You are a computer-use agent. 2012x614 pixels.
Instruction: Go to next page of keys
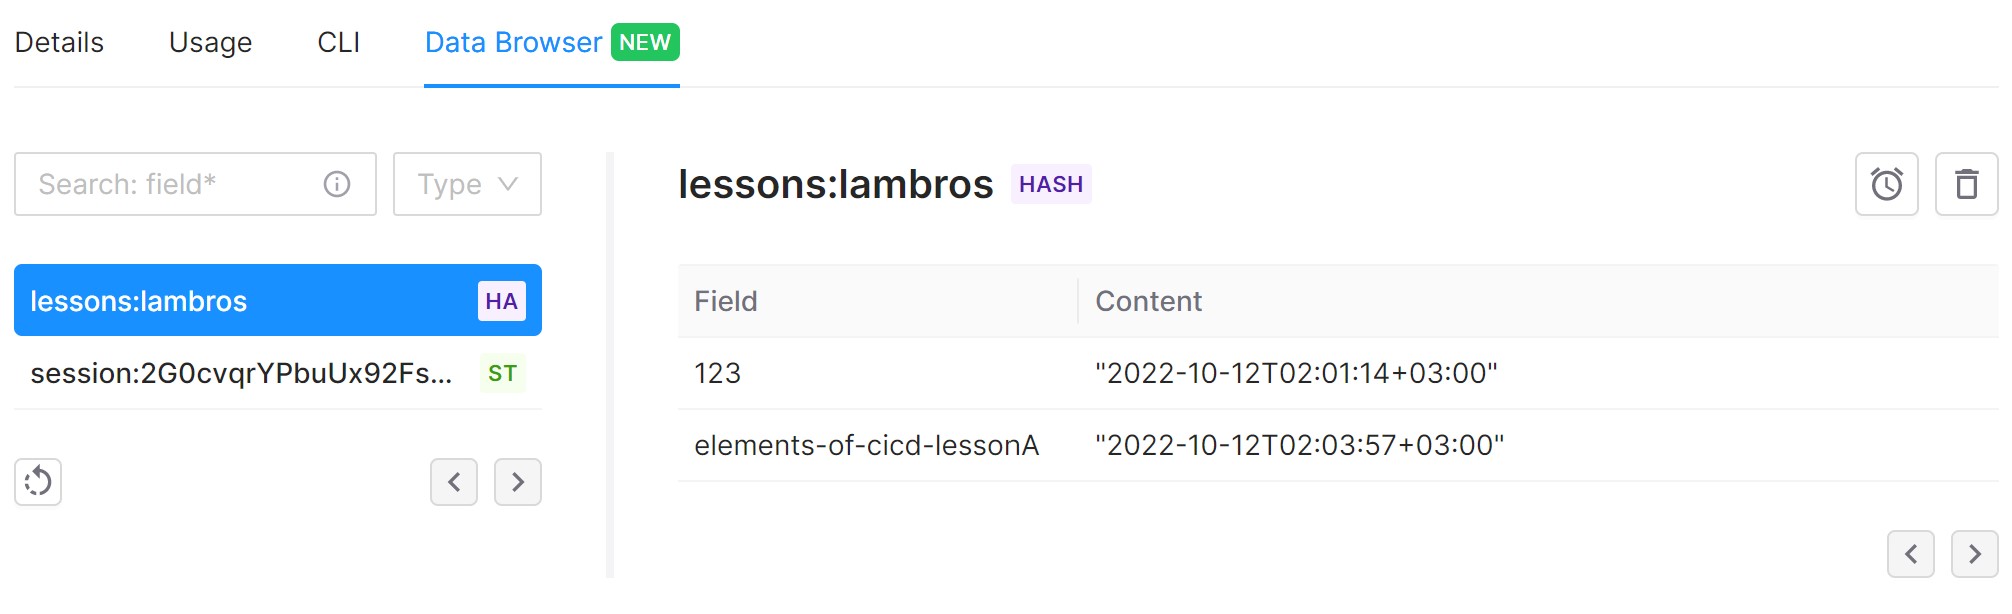[518, 482]
